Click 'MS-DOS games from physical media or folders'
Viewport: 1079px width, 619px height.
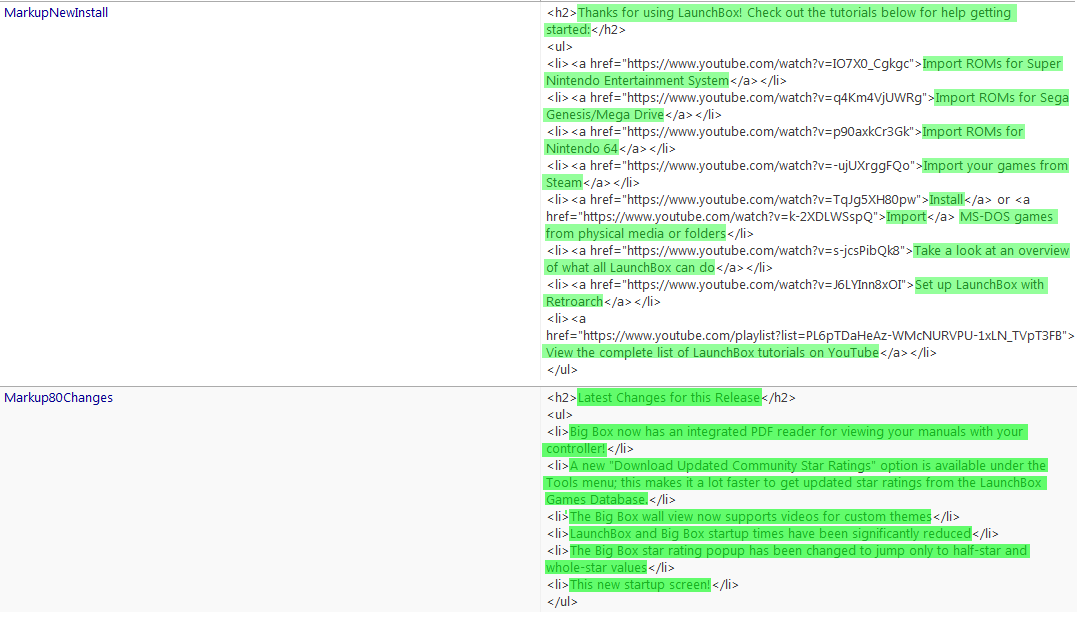(802, 225)
